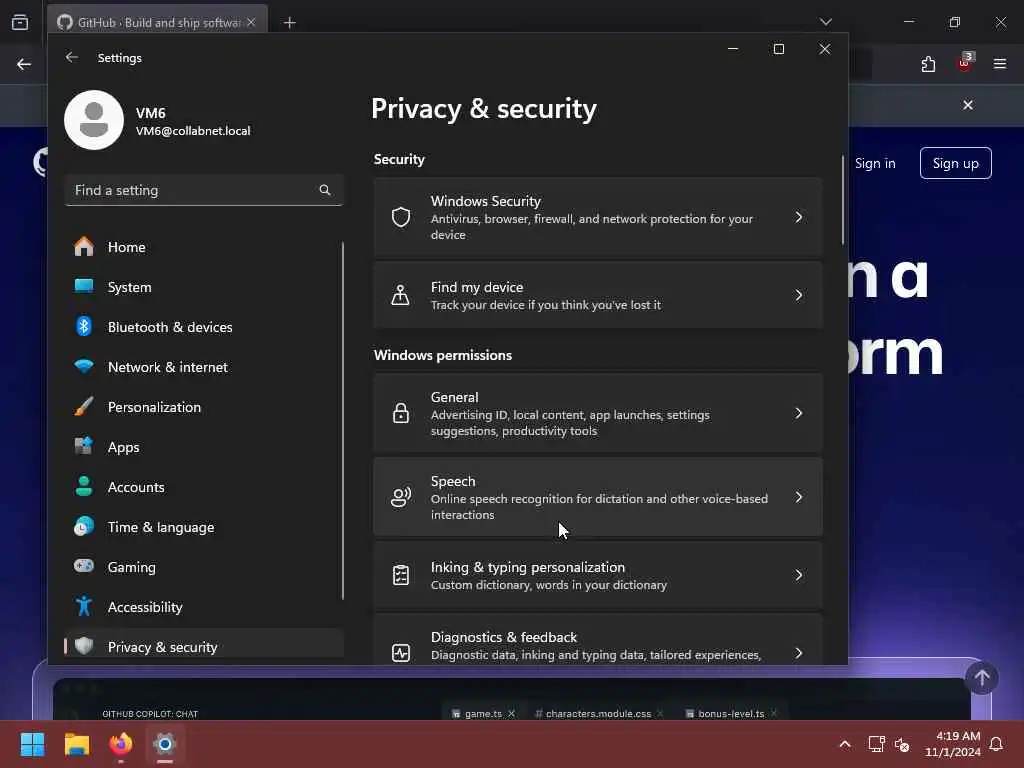This screenshot has width=1024, height=768.
Task: Show hidden system tray icons
Action: [x=844, y=744]
